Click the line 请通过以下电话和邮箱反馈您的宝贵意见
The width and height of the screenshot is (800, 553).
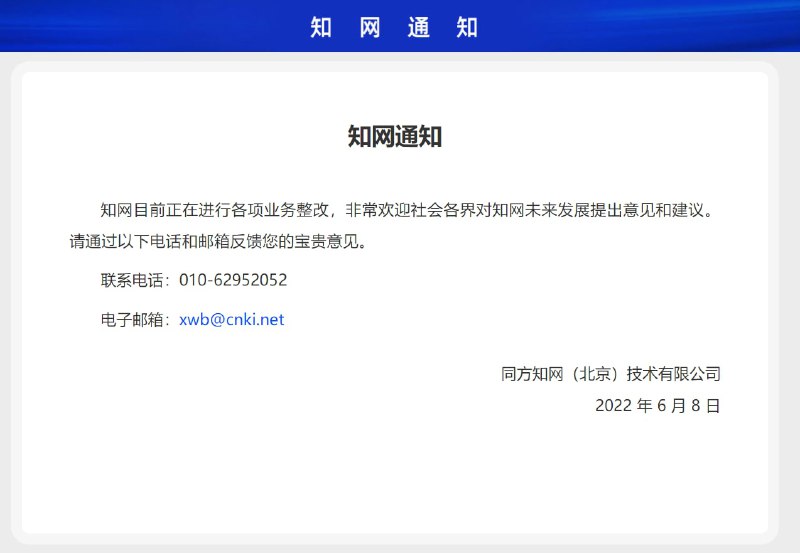(219, 241)
